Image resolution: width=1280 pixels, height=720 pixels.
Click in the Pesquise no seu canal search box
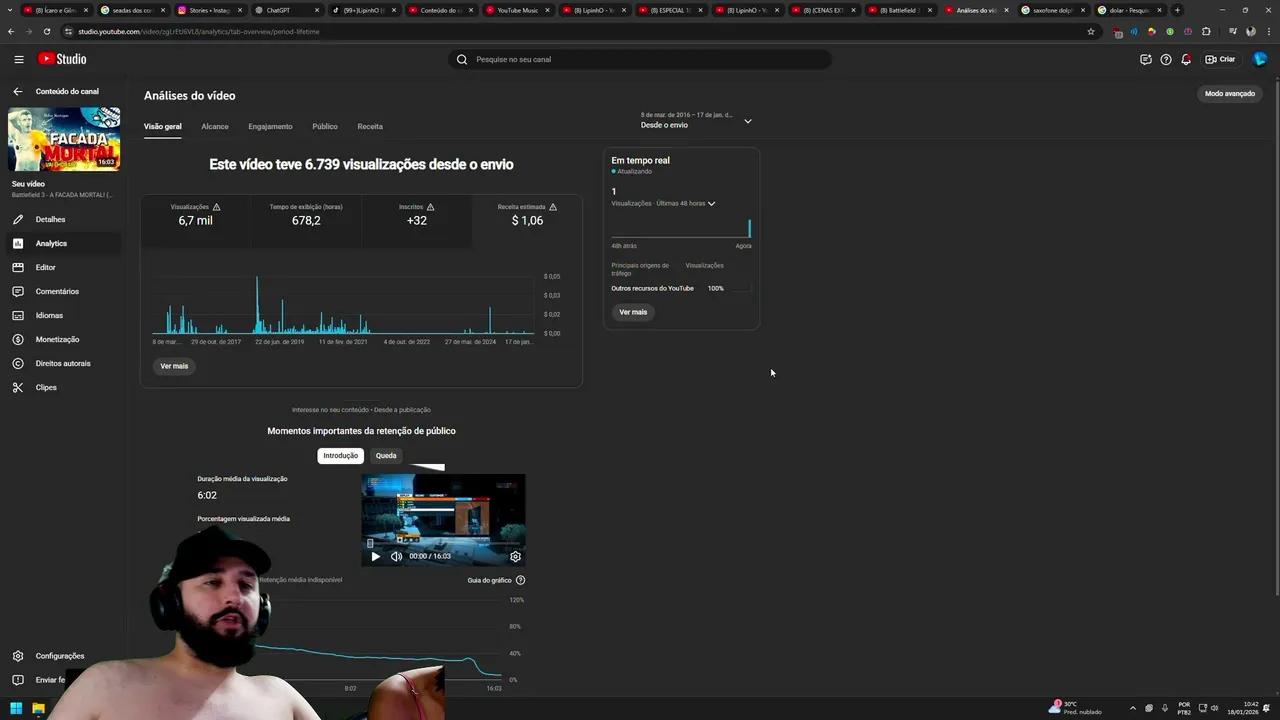pyautogui.click(x=640, y=59)
